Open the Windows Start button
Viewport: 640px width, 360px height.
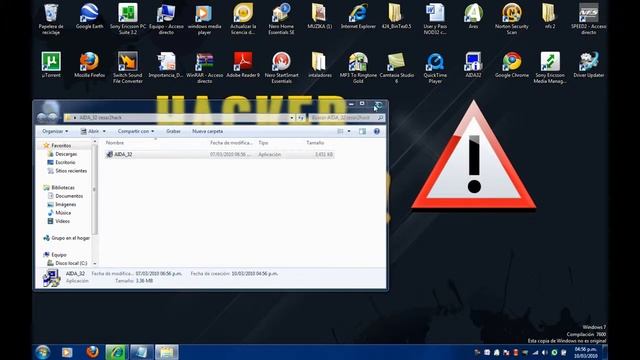pyautogui.click(x=42, y=352)
